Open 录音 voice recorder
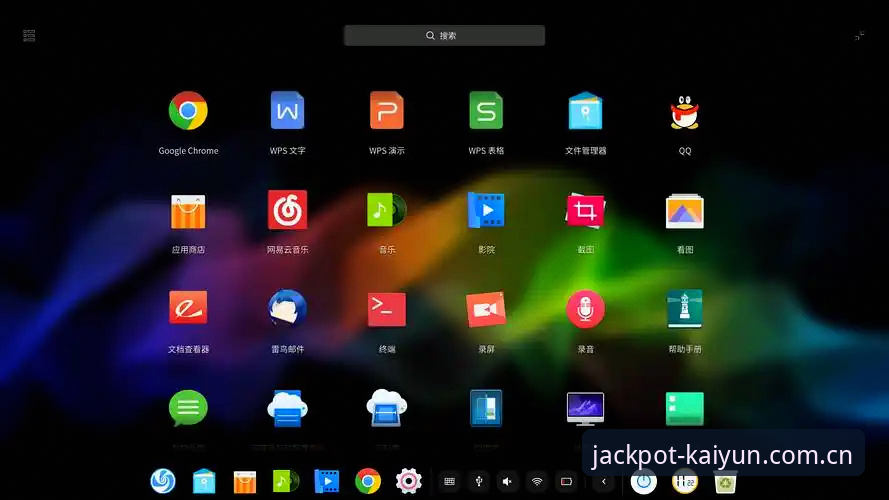This screenshot has width=889, height=500. pyautogui.click(x=585, y=309)
